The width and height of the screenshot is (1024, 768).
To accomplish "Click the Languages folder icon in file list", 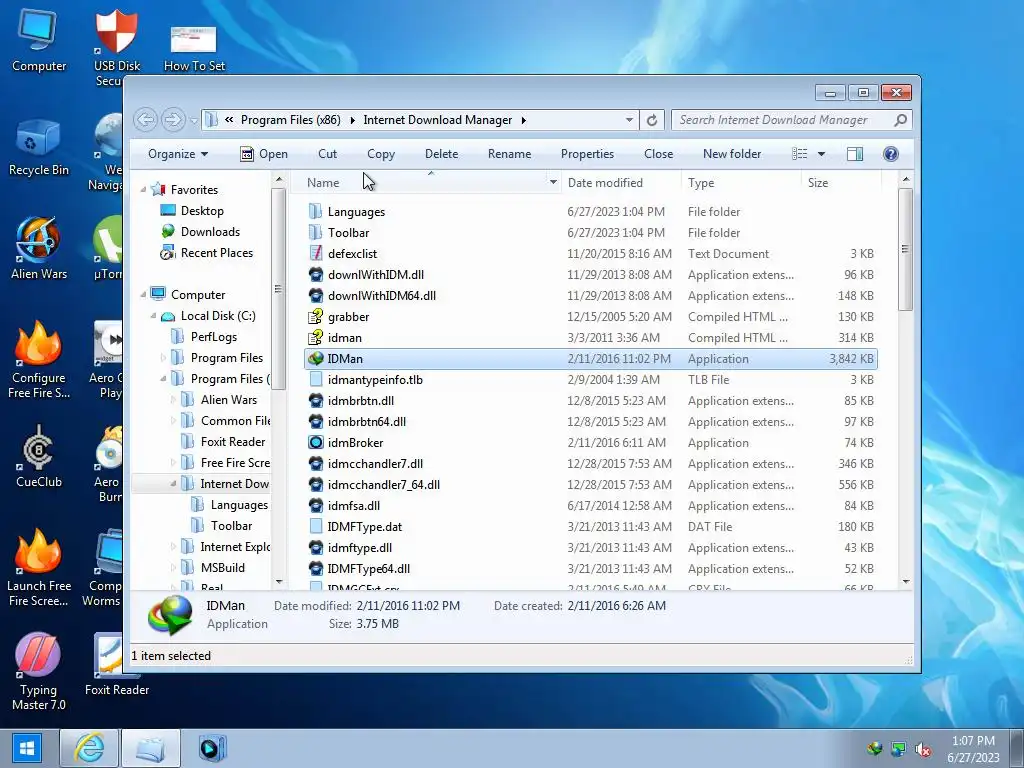I will point(316,212).
